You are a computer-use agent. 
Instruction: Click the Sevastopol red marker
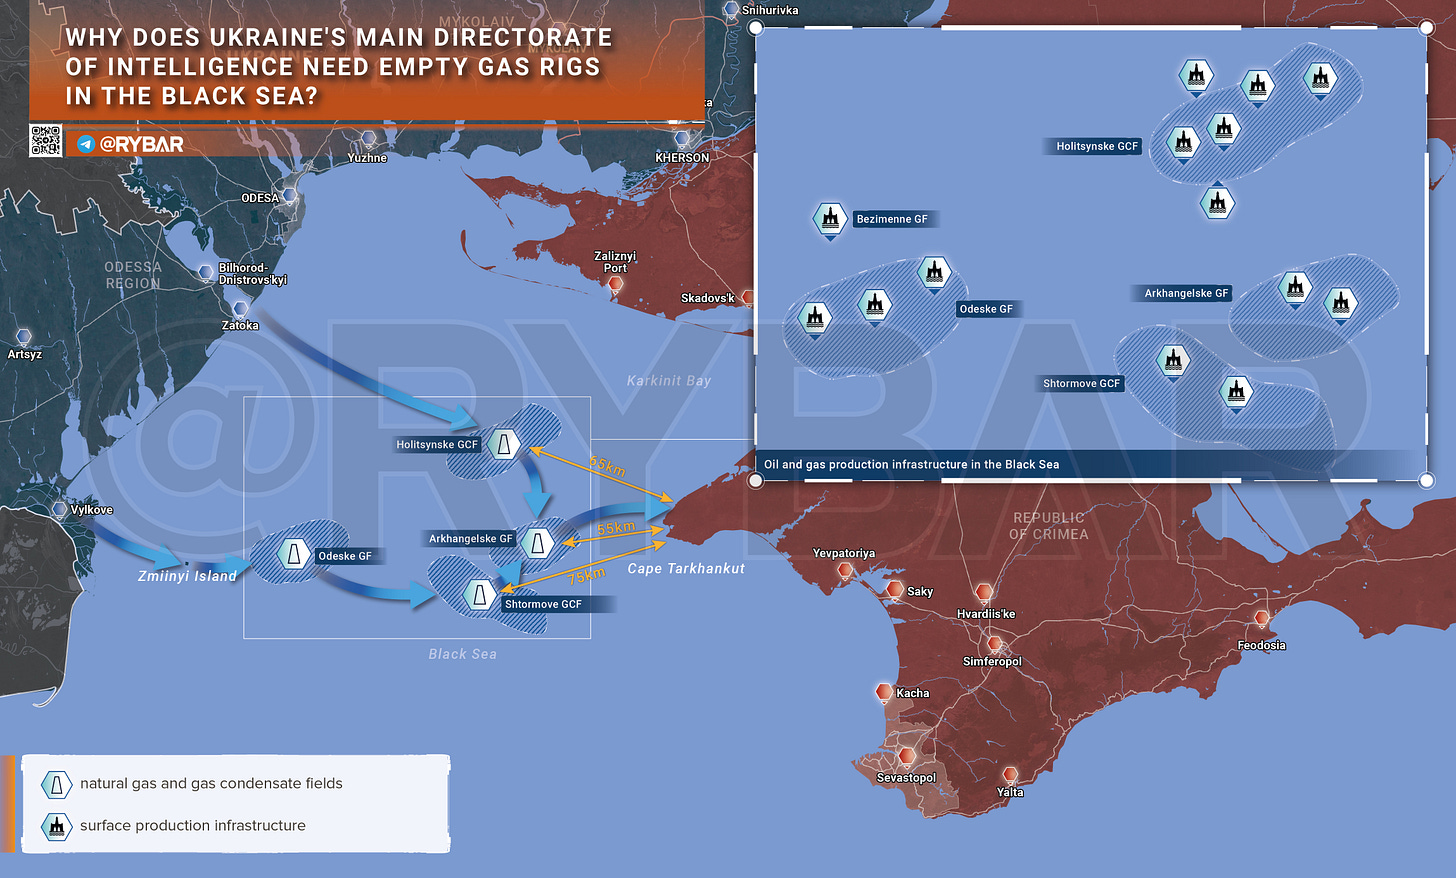[x=907, y=757]
